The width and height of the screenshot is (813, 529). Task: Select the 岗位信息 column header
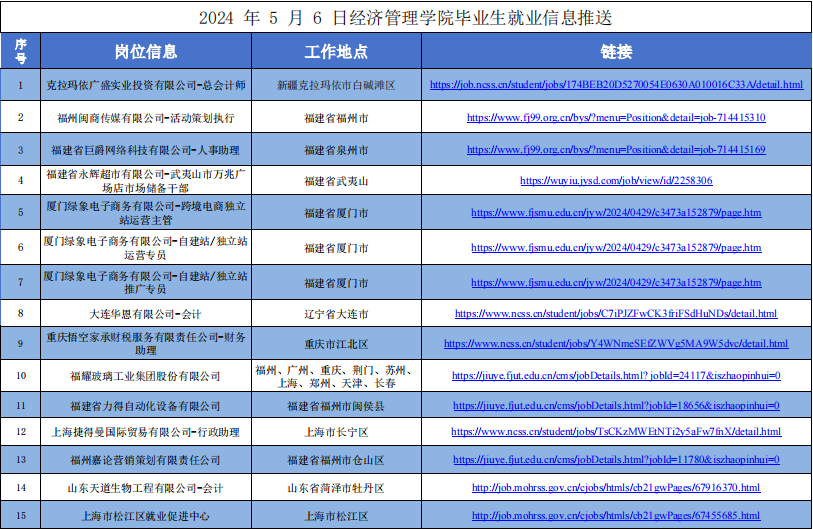point(146,52)
